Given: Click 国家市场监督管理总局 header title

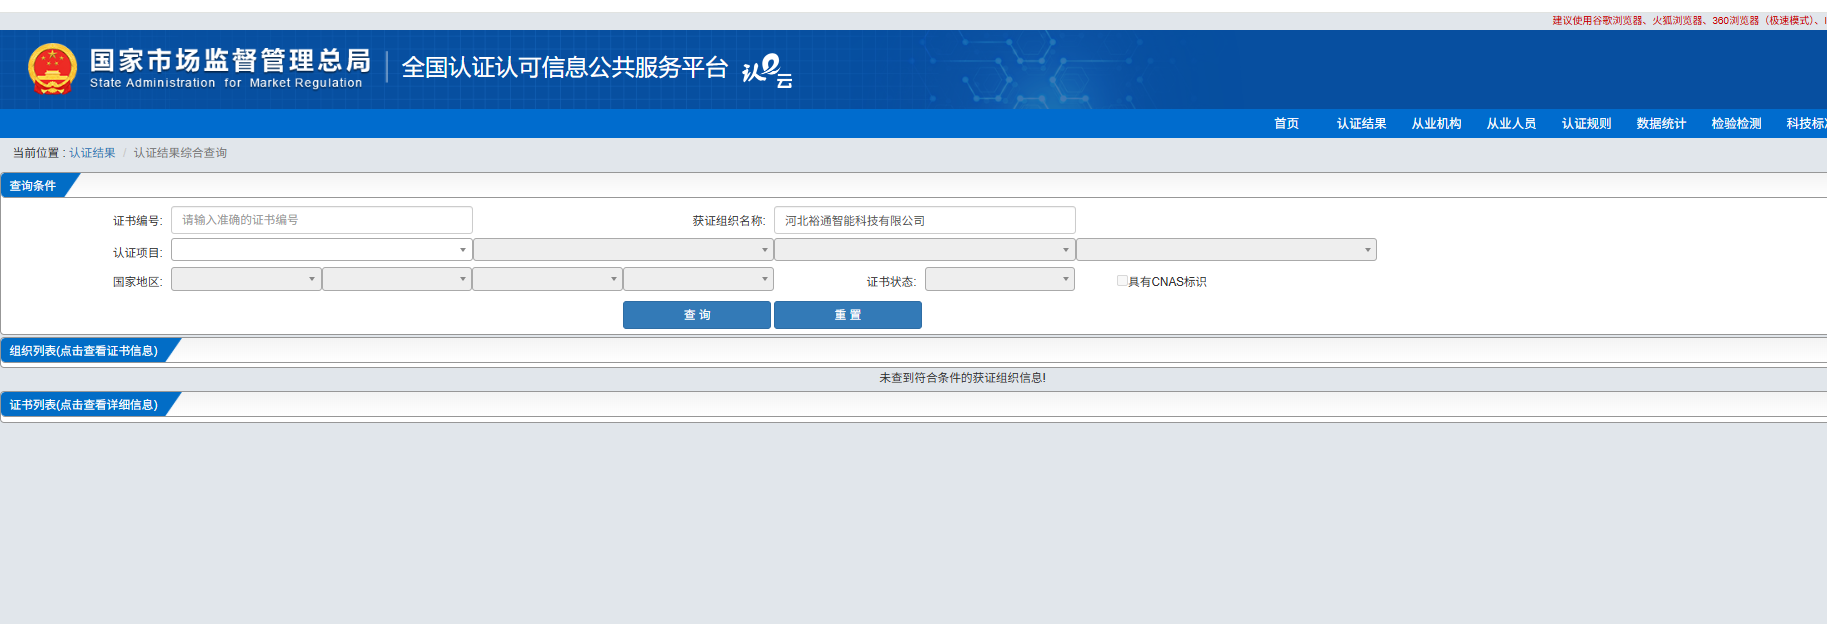Looking at the screenshot, I should [230, 60].
